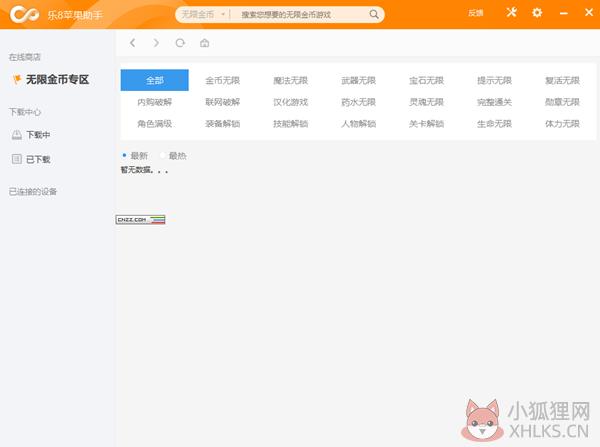Screen dimensions: 600x447
Task: Select the 汉化游戏 category
Action: [291, 102]
